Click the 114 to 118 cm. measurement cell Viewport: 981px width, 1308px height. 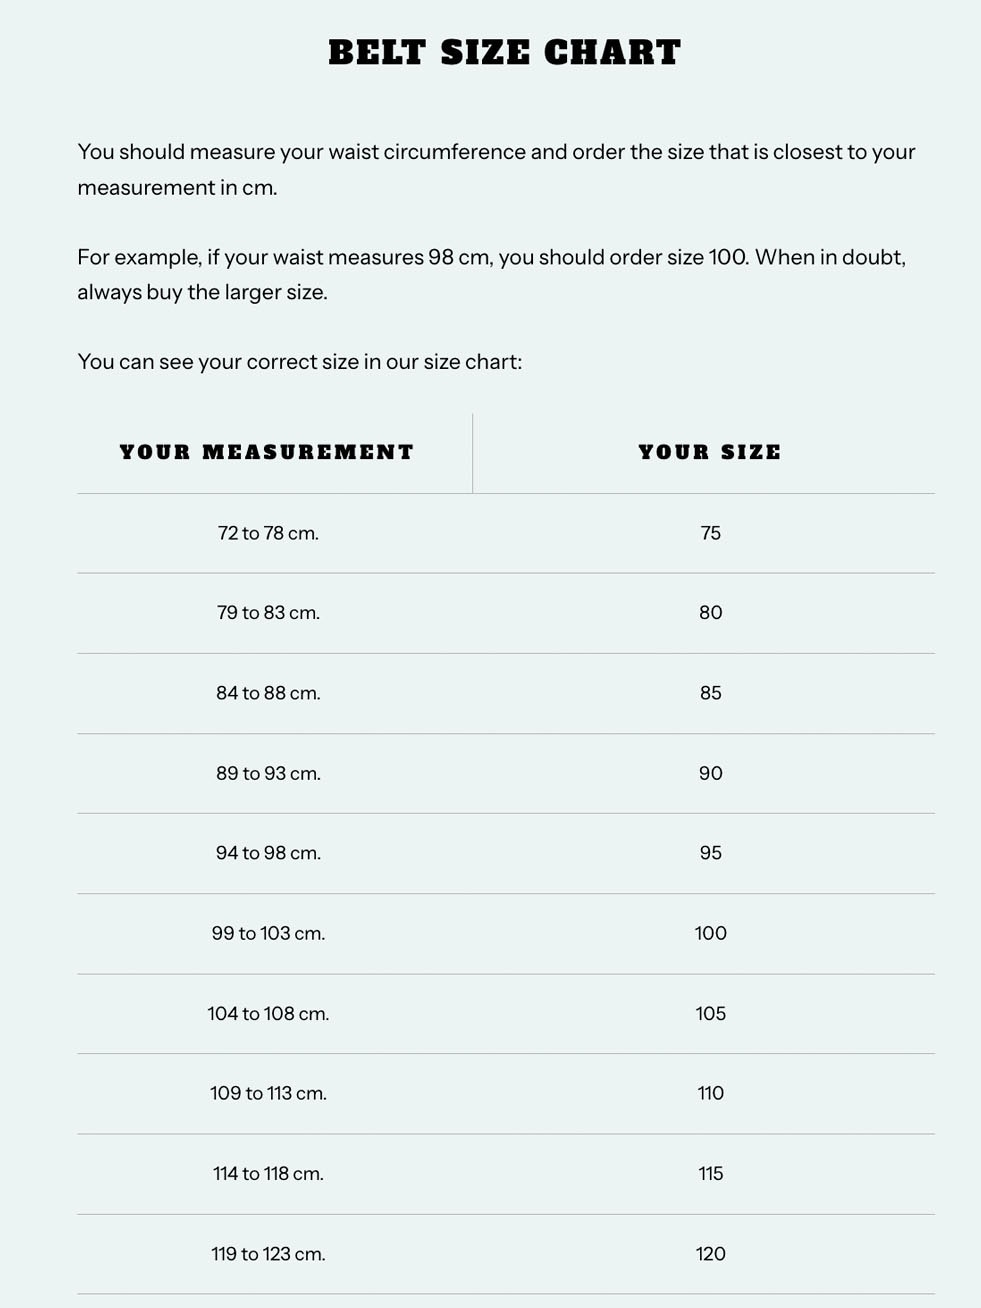pyautogui.click(x=268, y=1173)
